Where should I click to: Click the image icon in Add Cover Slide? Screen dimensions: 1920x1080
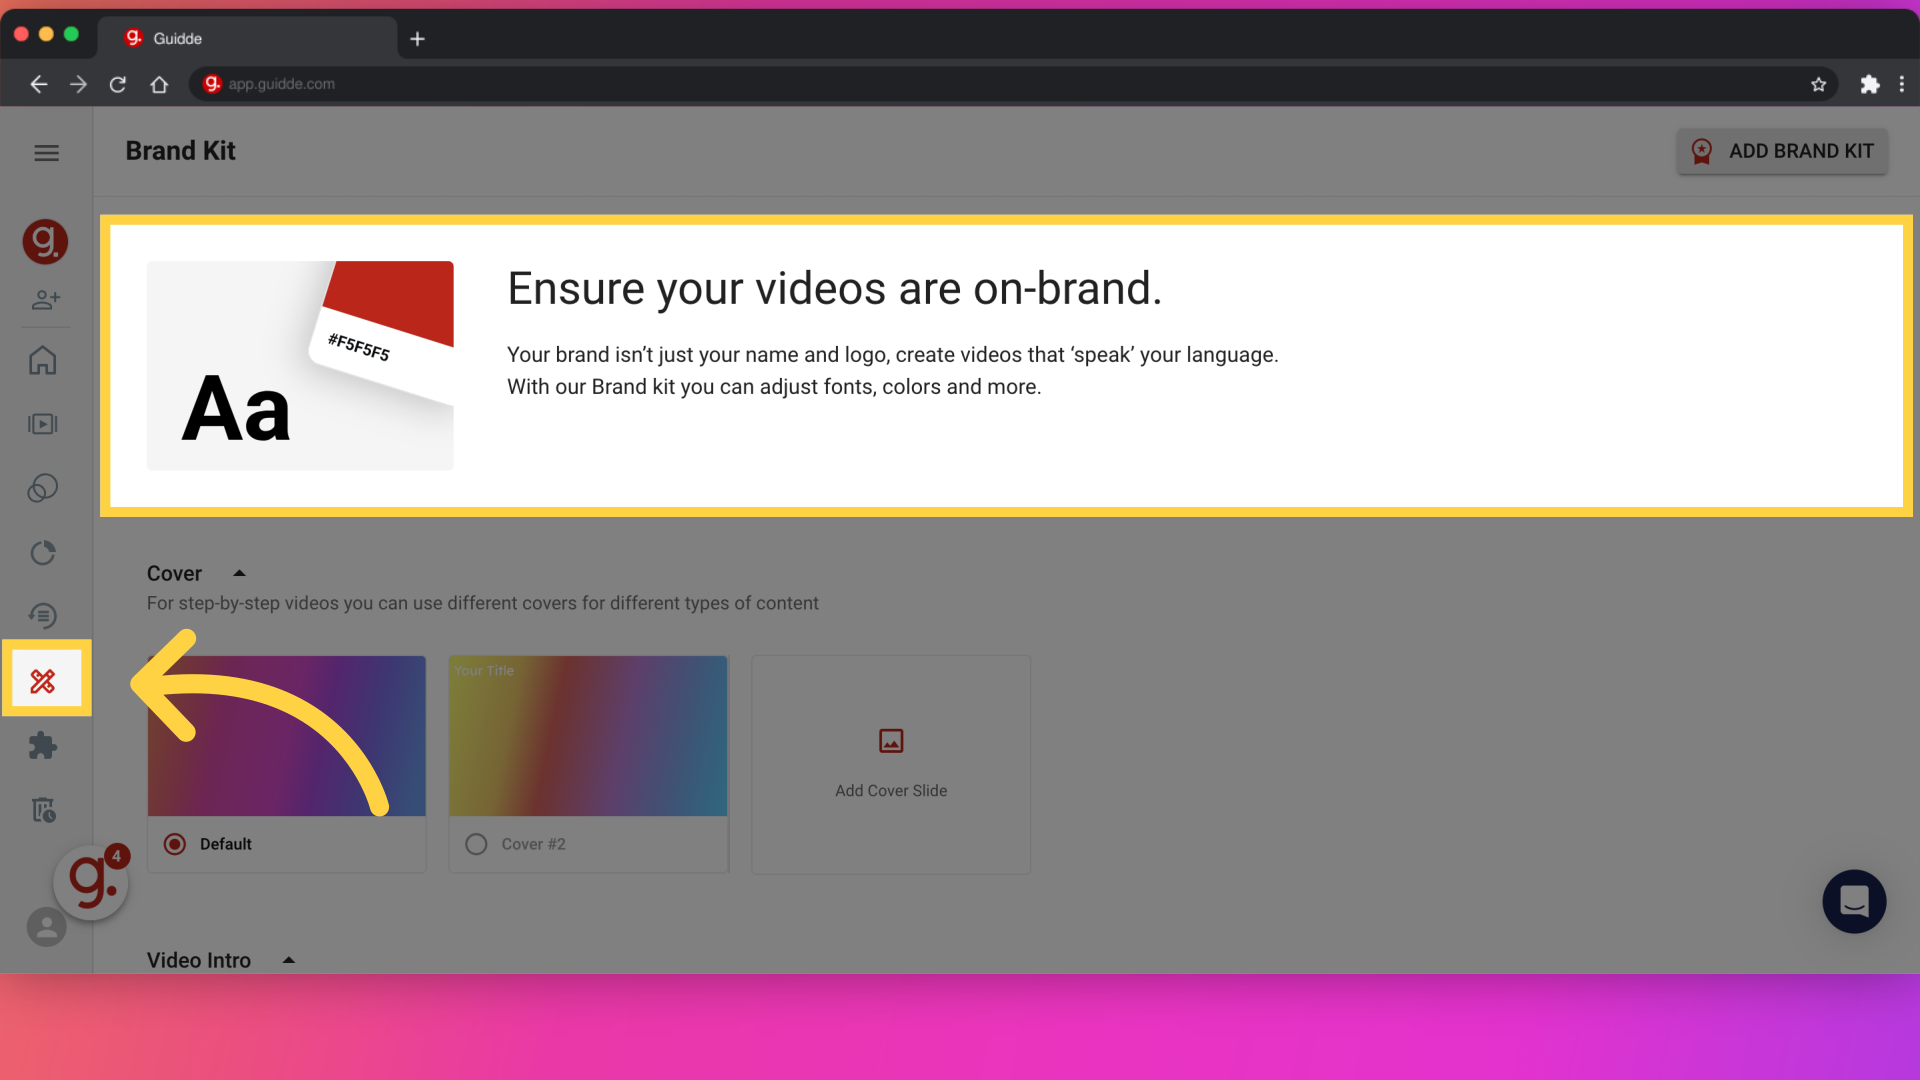(x=891, y=741)
